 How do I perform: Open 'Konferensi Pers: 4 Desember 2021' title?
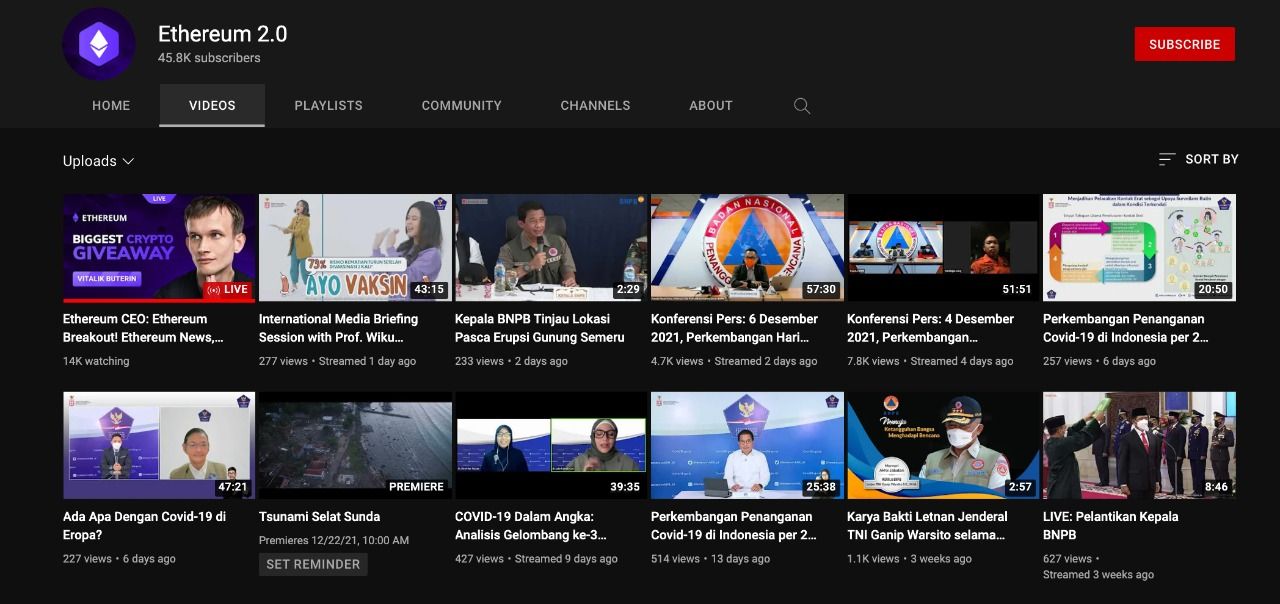pyautogui.click(x=930, y=328)
